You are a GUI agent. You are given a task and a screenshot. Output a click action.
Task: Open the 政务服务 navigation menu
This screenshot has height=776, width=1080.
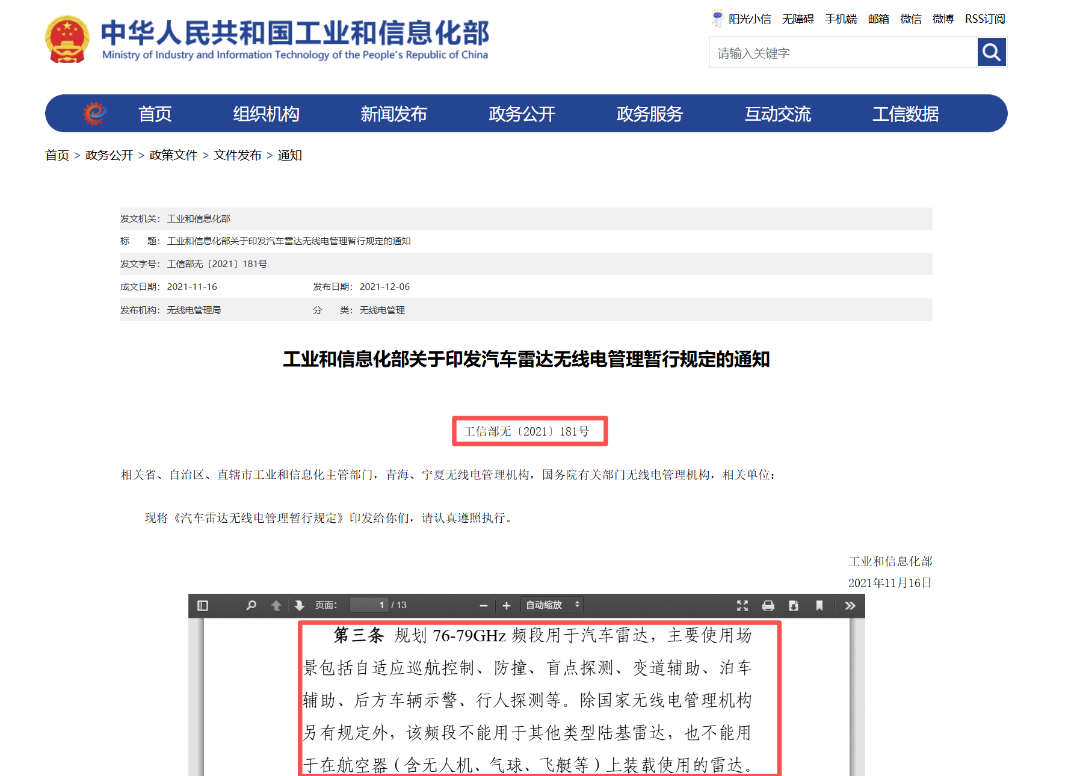click(x=649, y=114)
